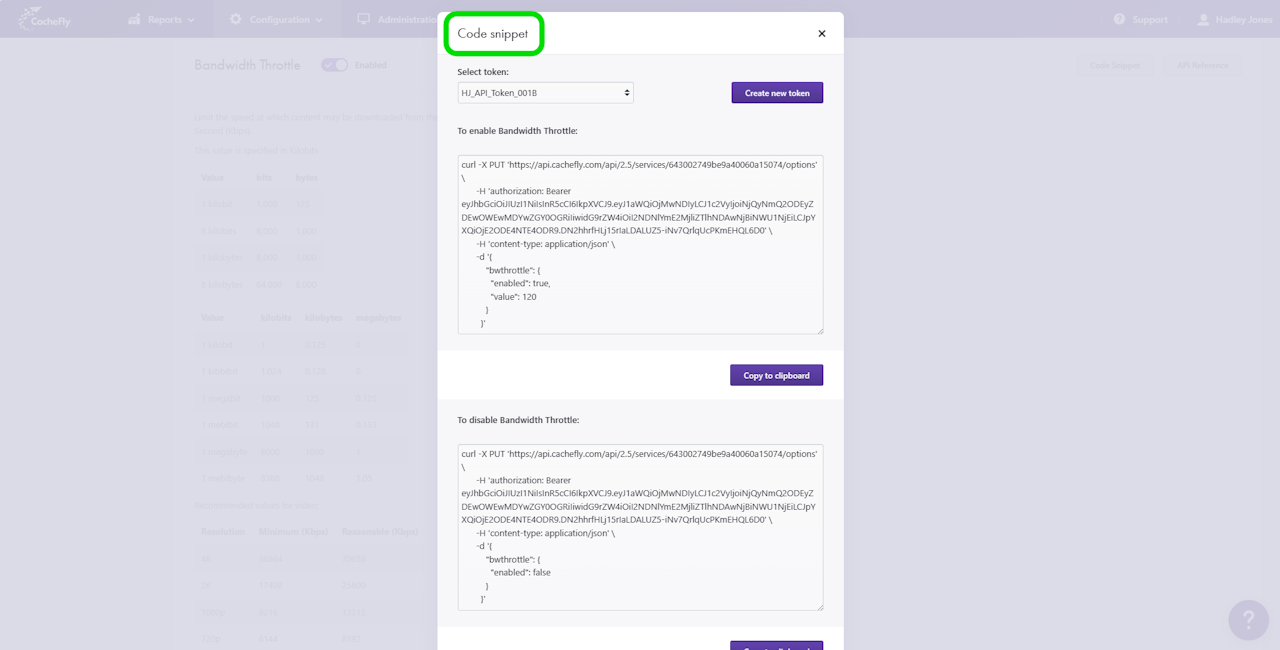Screen dimensions: 1280x650
Task: Click the Support question mark icon
Action: 1119,19
